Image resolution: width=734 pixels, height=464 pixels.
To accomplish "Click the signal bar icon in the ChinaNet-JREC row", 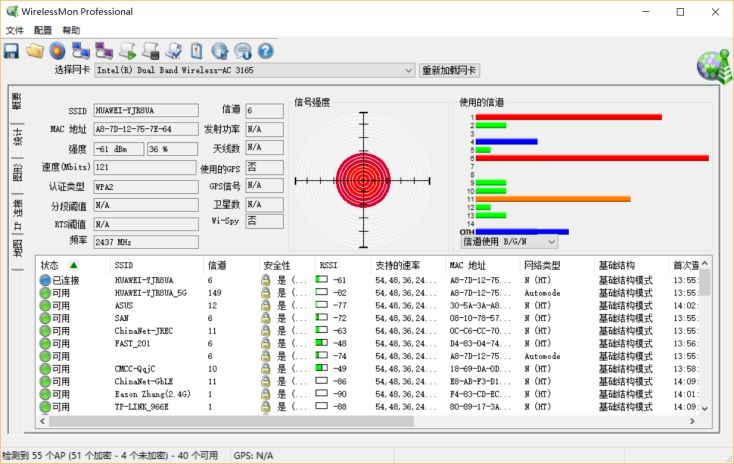I will (322, 330).
